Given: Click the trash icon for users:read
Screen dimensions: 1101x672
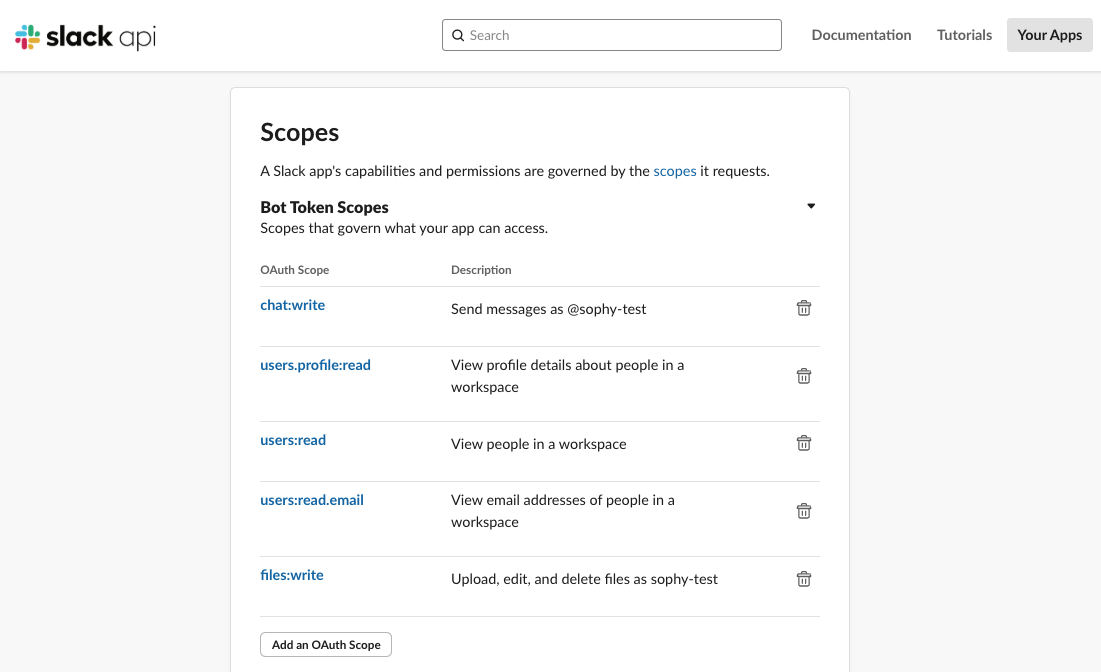Looking at the screenshot, I should (x=804, y=443).
